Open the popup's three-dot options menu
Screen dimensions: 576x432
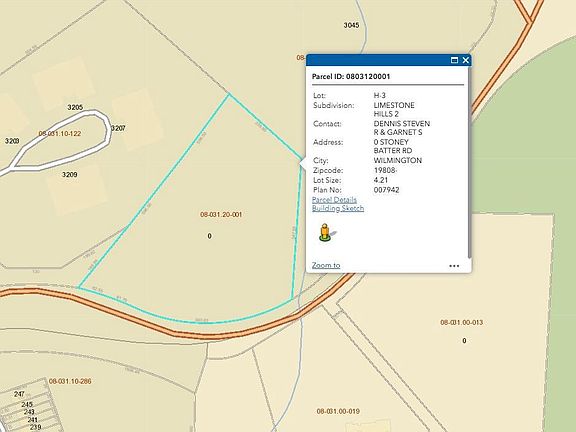click(x=454, y=266)
